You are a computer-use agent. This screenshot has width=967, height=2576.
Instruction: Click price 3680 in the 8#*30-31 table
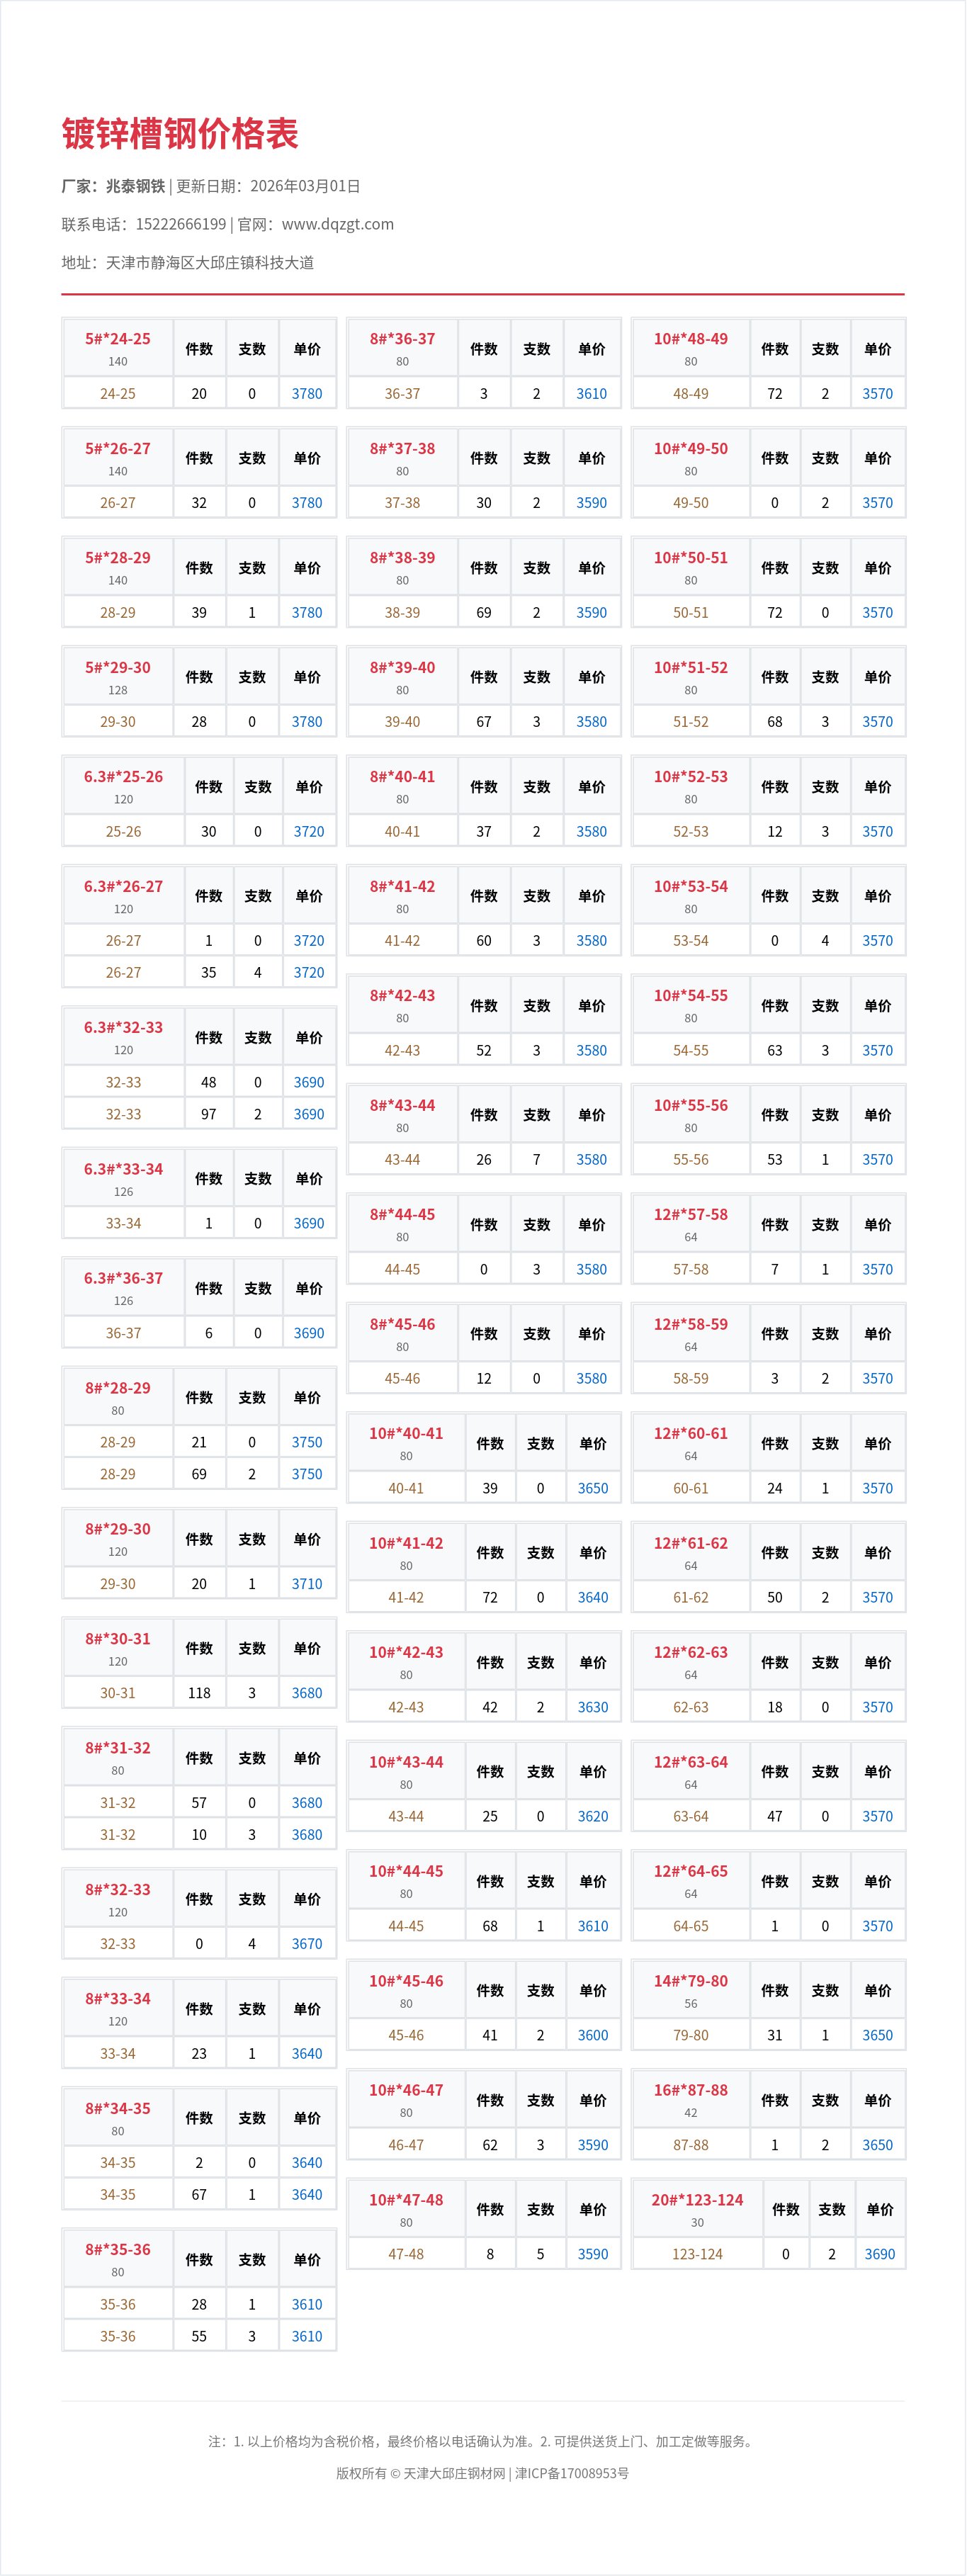pos(307,1693)
